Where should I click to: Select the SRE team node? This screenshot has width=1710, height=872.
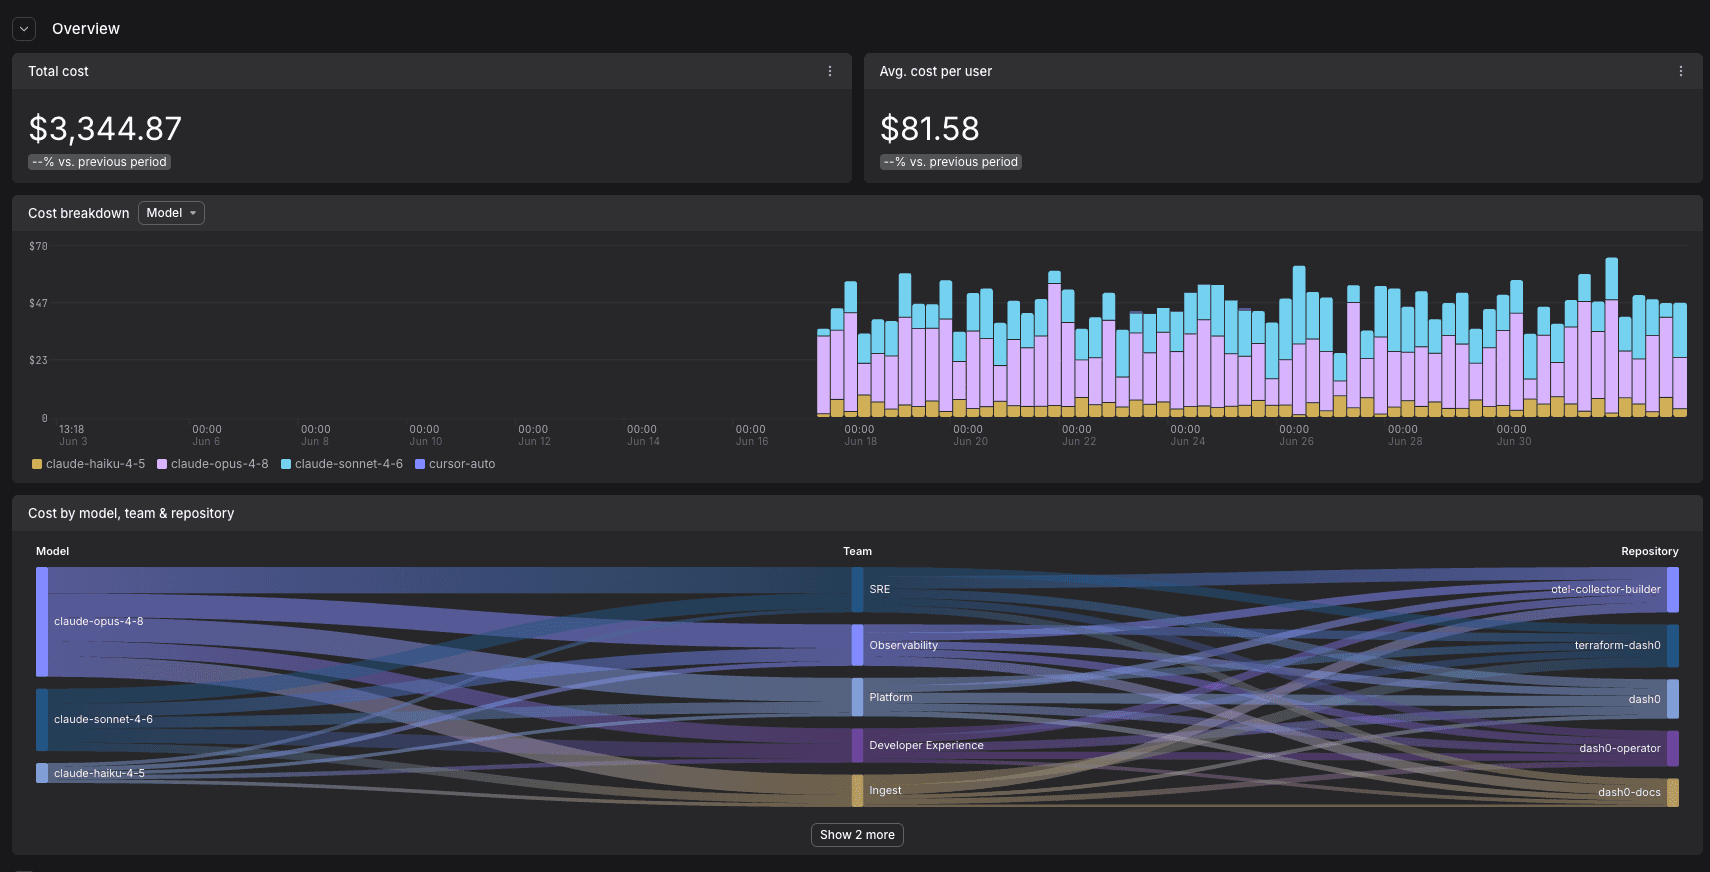[x=857, y=590]
